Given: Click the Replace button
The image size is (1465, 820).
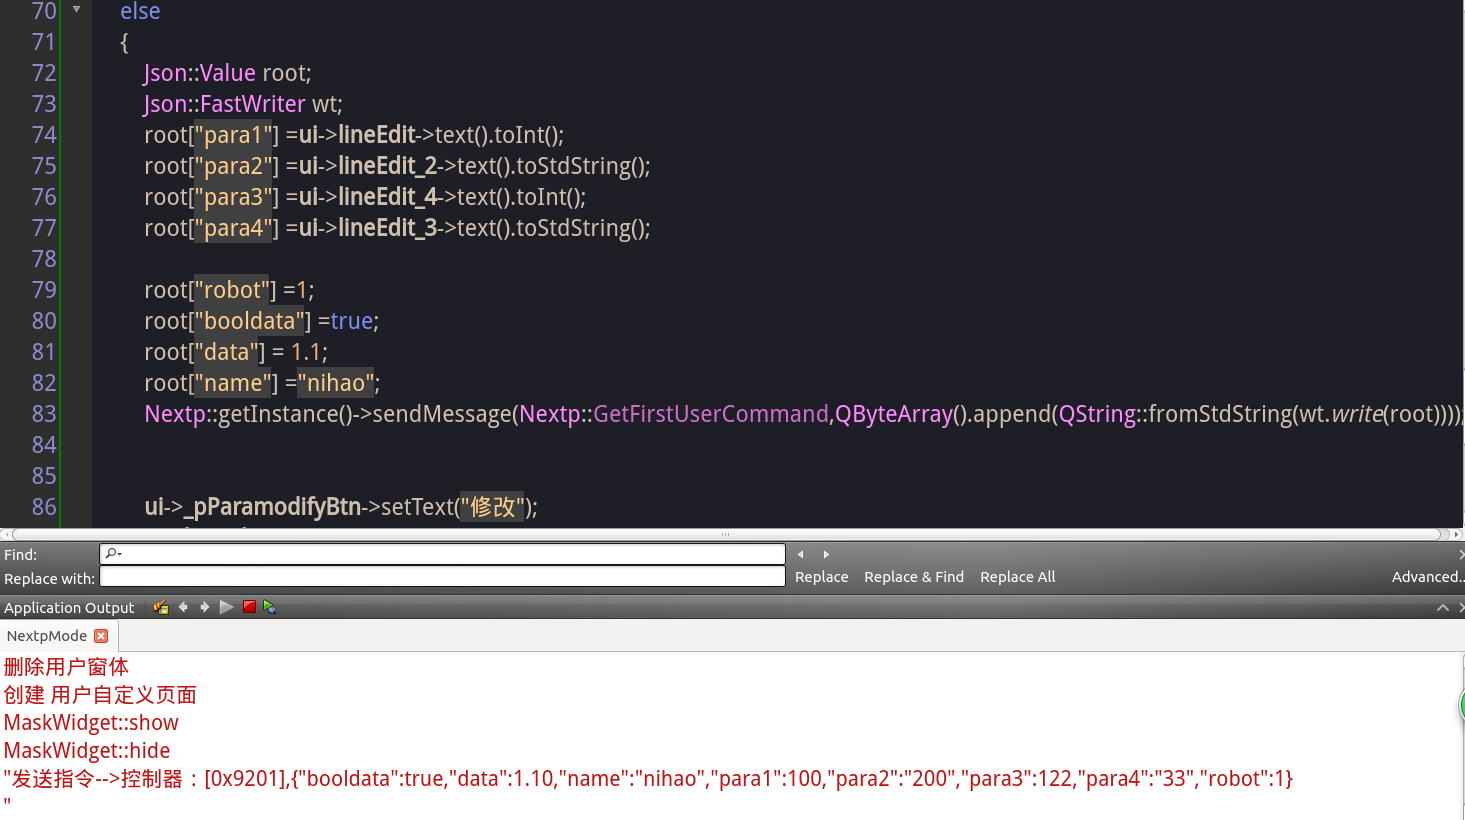Looking at the screenshot, I should [x=821, y=577].
